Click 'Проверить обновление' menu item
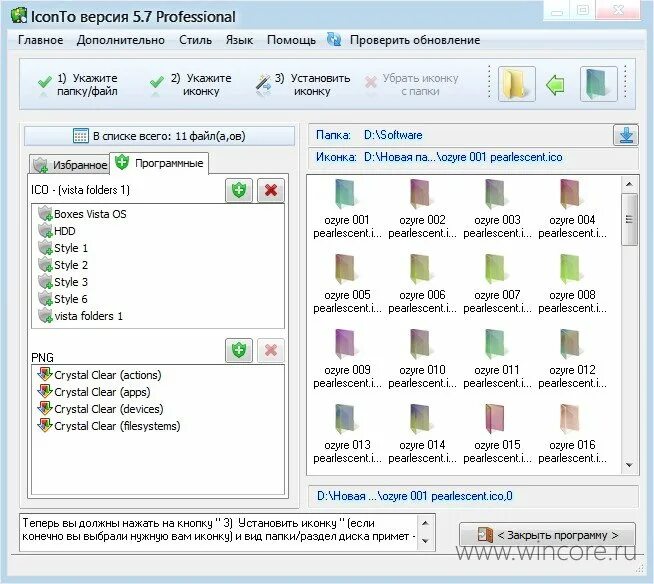This screenshot has height=584, width=654. (415, 40)
